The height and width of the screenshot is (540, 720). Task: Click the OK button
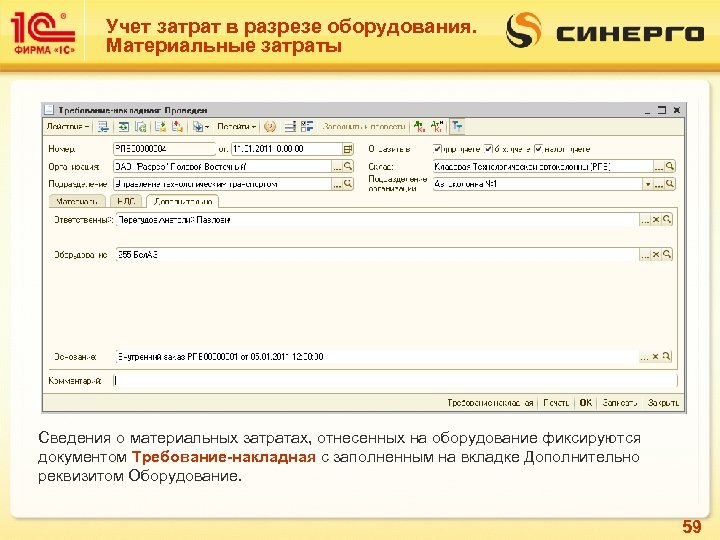tap(585, 403)
